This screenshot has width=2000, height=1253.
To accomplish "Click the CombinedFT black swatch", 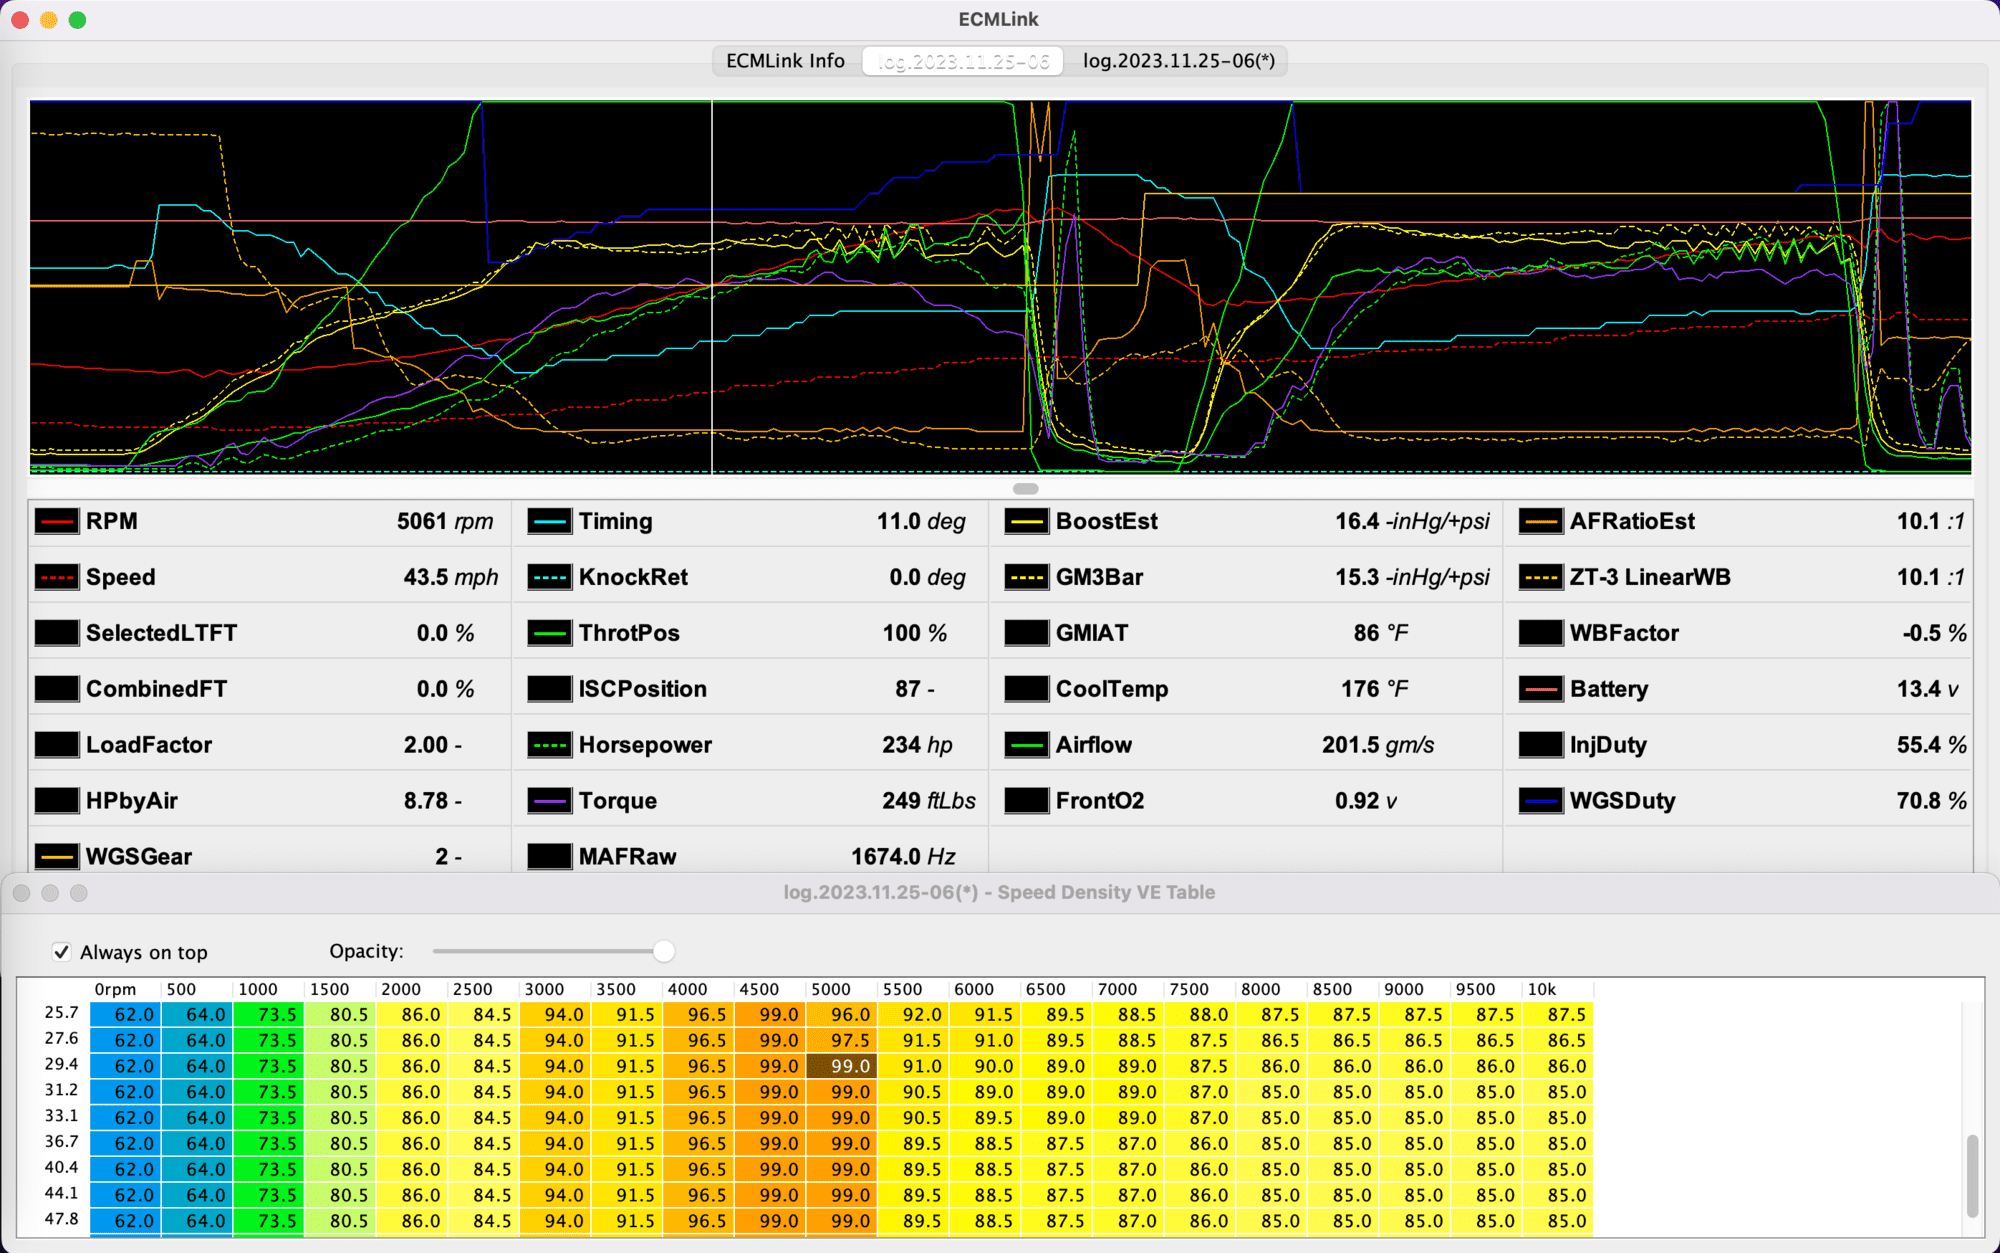I will pos(57,689).
